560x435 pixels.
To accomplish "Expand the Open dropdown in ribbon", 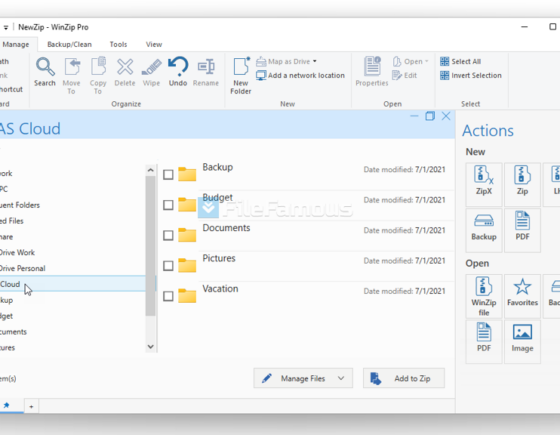I will tap(426, 61).
